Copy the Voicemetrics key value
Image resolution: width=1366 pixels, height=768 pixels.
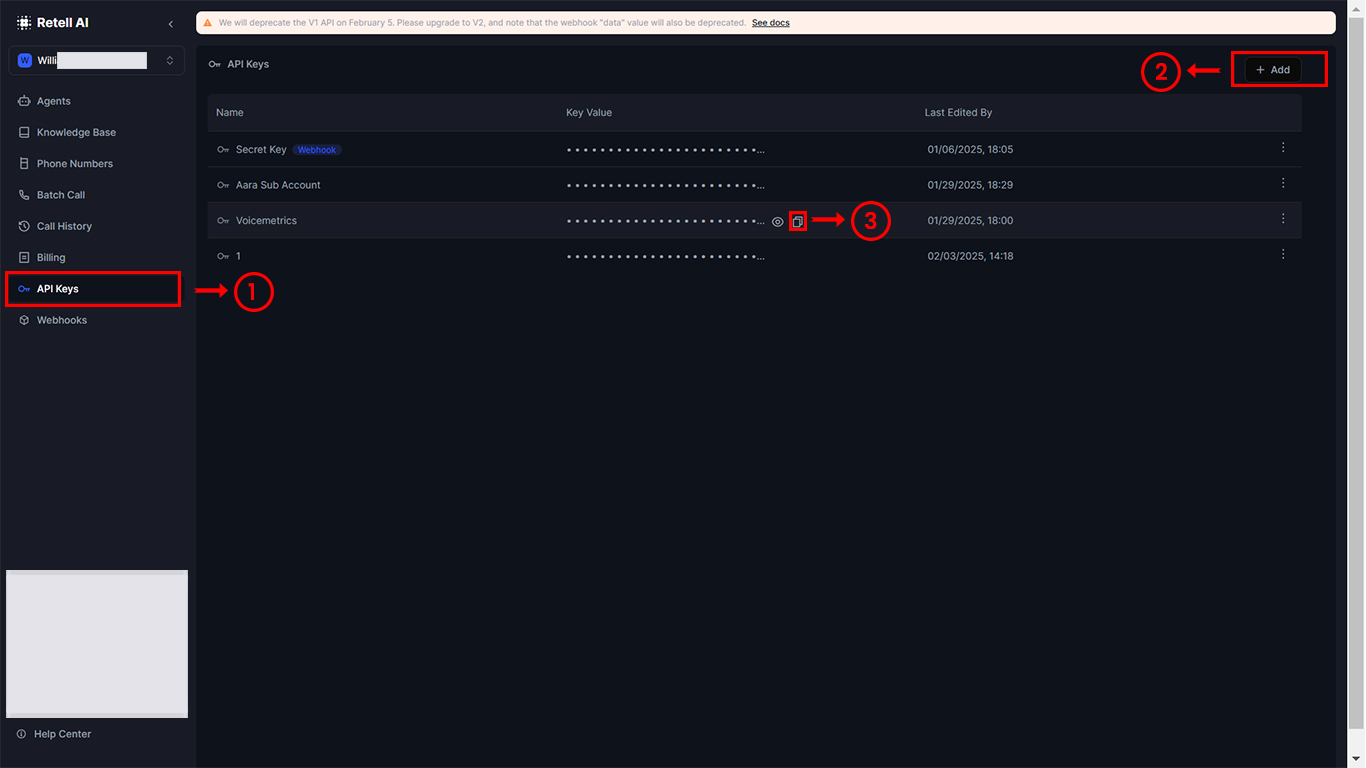tap(798, 222)
